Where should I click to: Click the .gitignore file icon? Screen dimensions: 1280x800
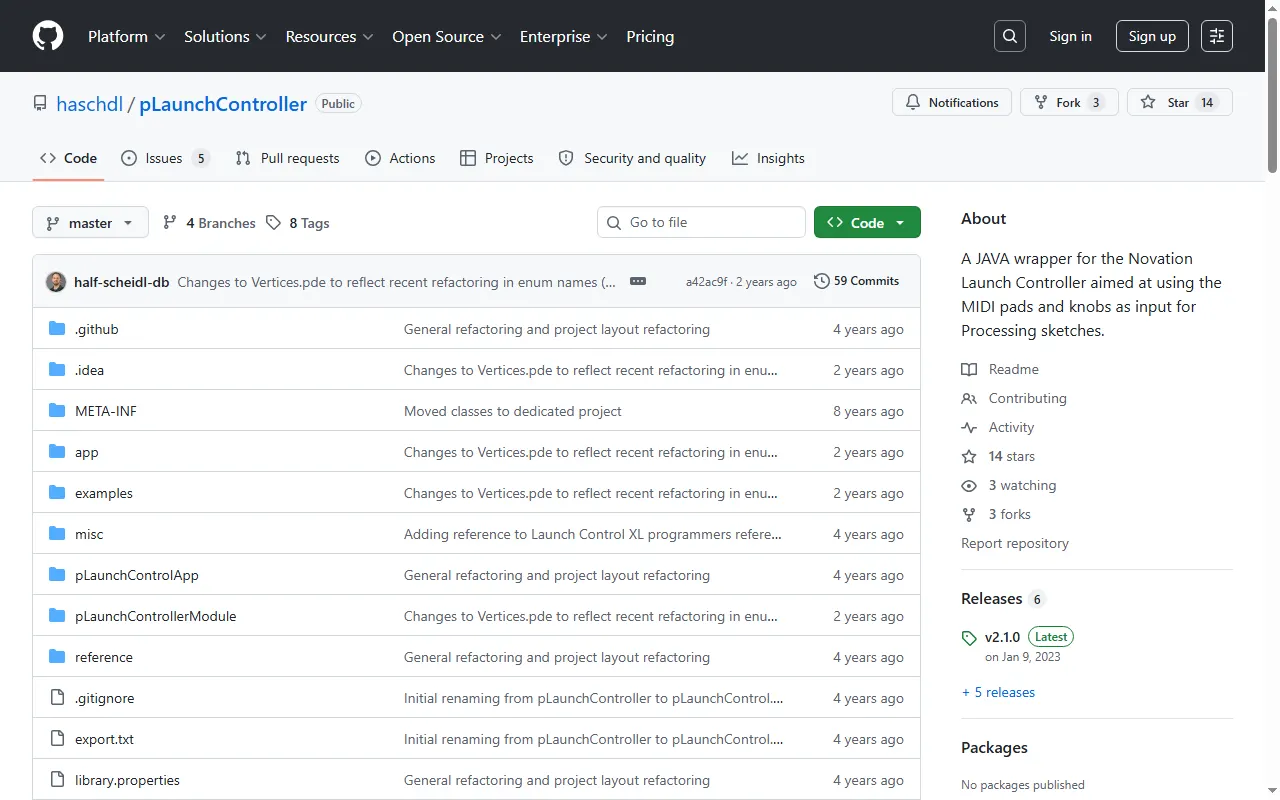57,698
